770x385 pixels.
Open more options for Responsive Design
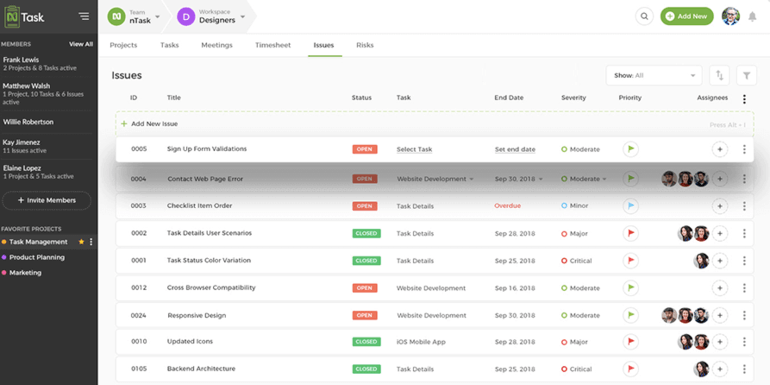(744, 315)
